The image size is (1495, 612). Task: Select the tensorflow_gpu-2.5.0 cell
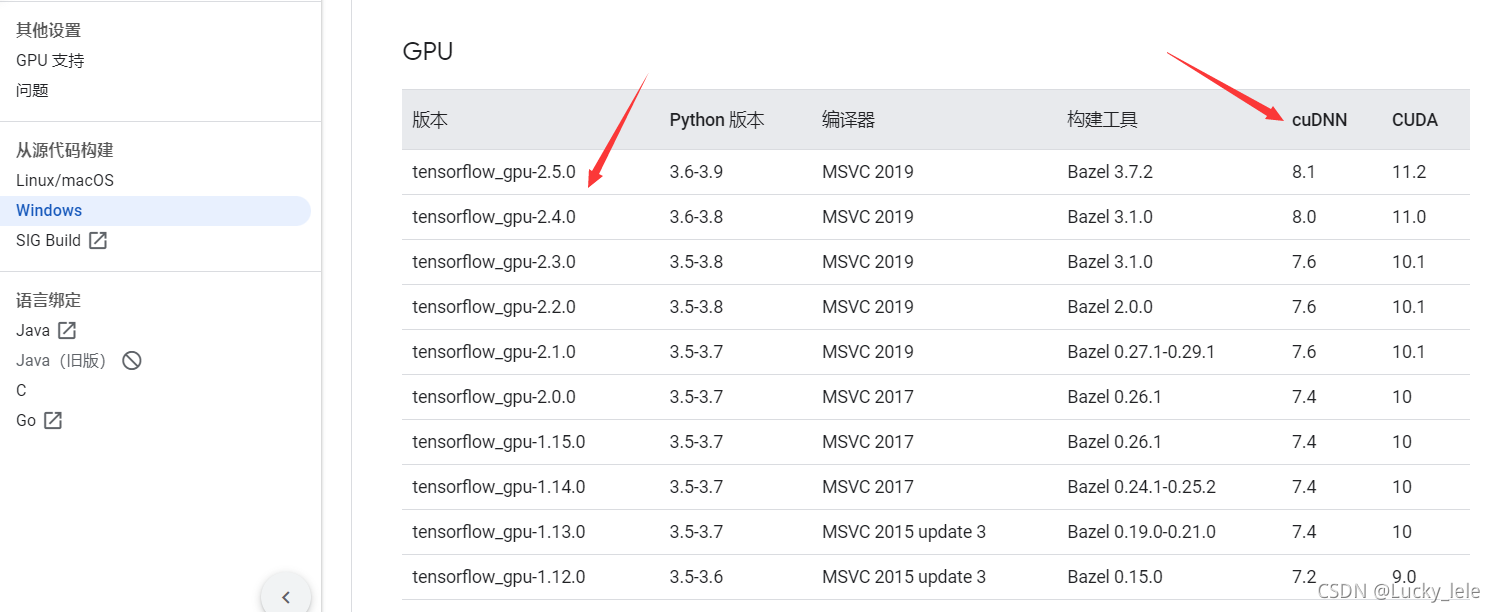[x=494, y=172]
